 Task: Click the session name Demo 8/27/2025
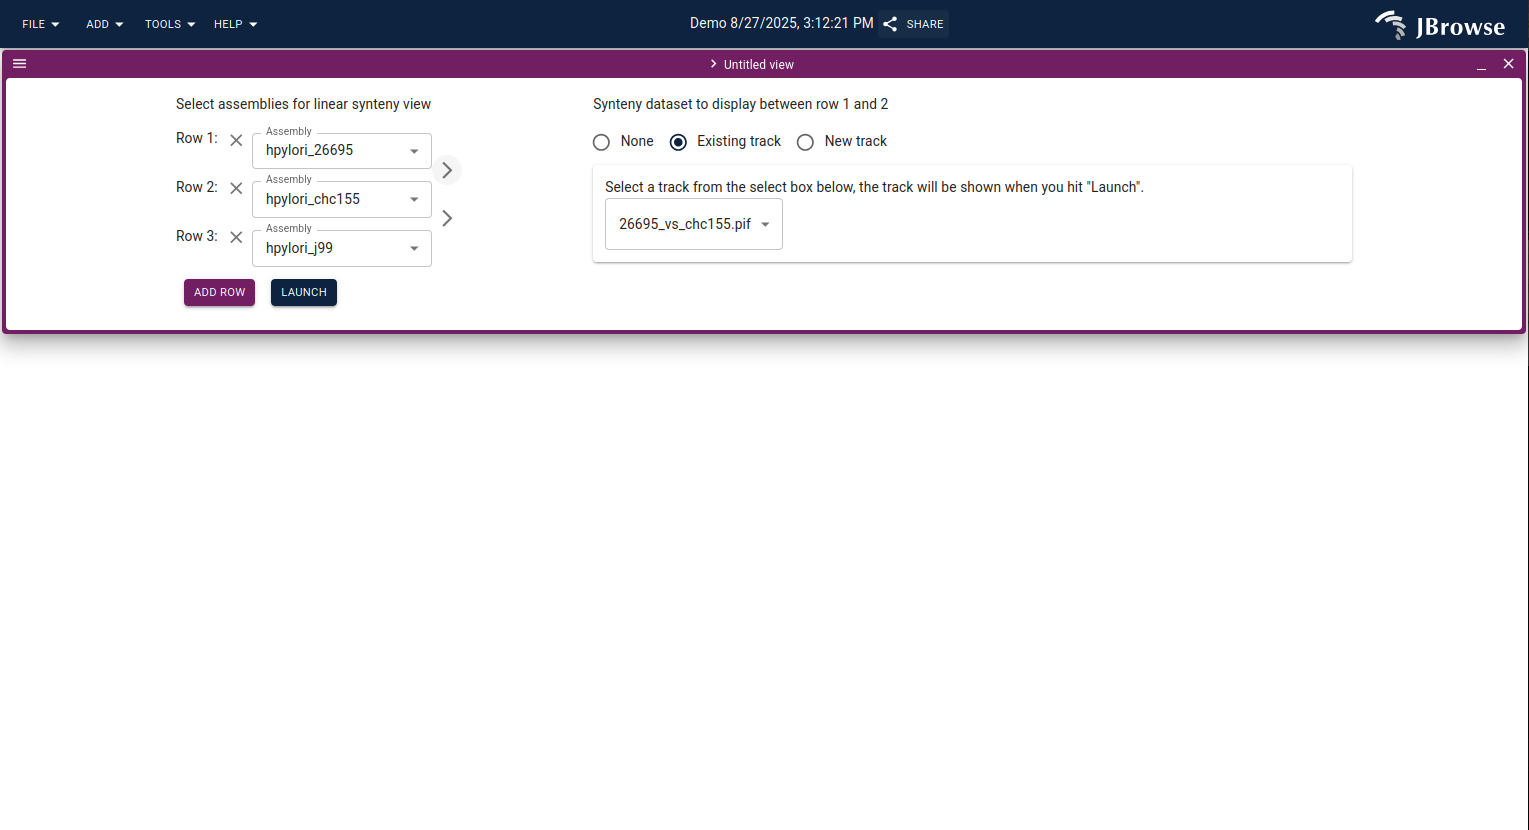(782, 23)
